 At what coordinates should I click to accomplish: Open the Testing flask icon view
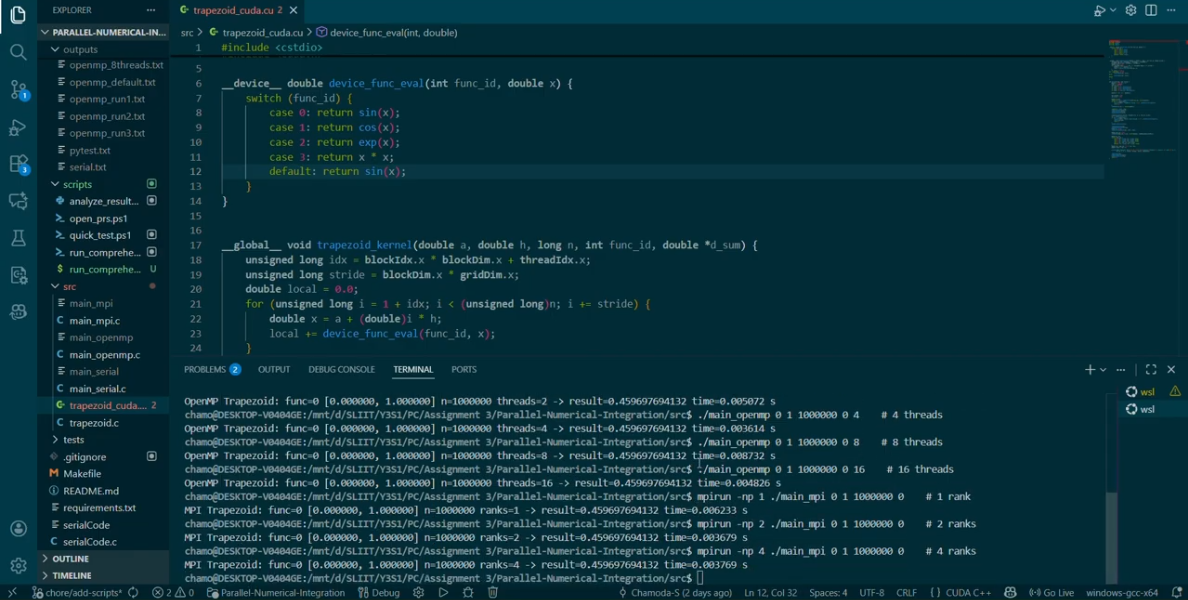pyautogui.click(x=18, y=238)
